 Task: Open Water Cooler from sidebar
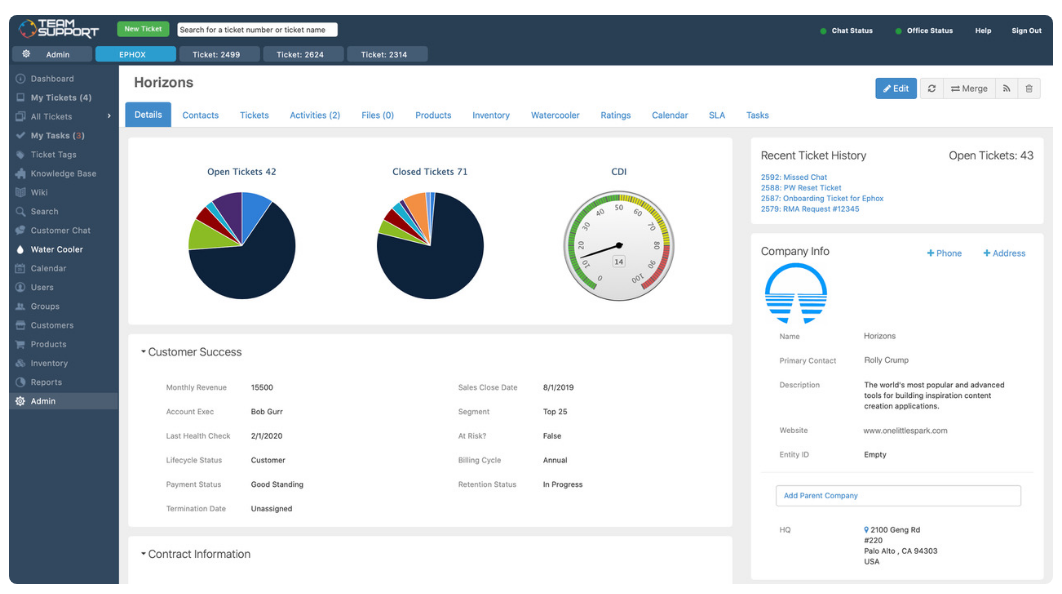point(57,249)
